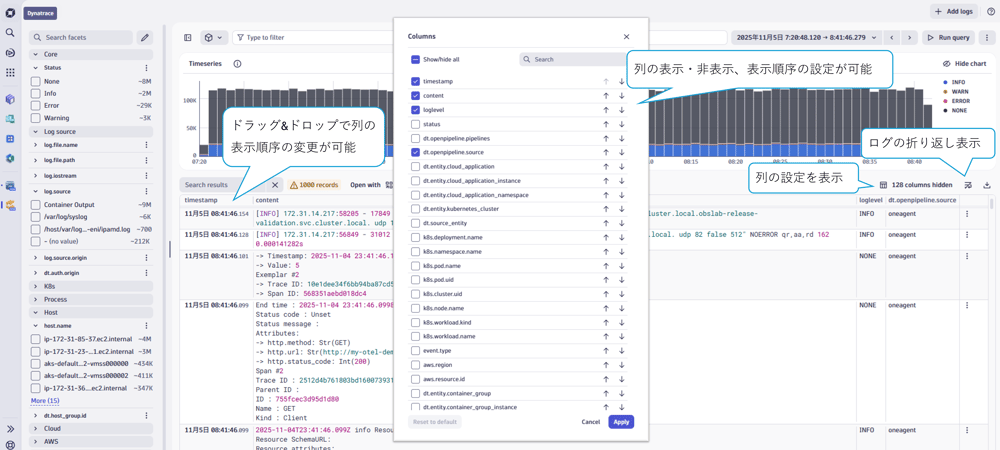
Task: Open the timeframe selector dropdown
Action: click(x=806, y=38)
